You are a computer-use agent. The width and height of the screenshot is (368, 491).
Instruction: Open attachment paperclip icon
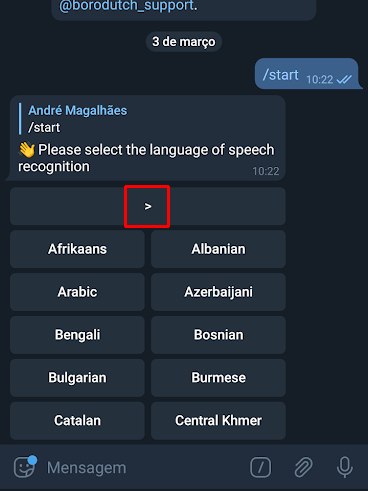(303, 467)
